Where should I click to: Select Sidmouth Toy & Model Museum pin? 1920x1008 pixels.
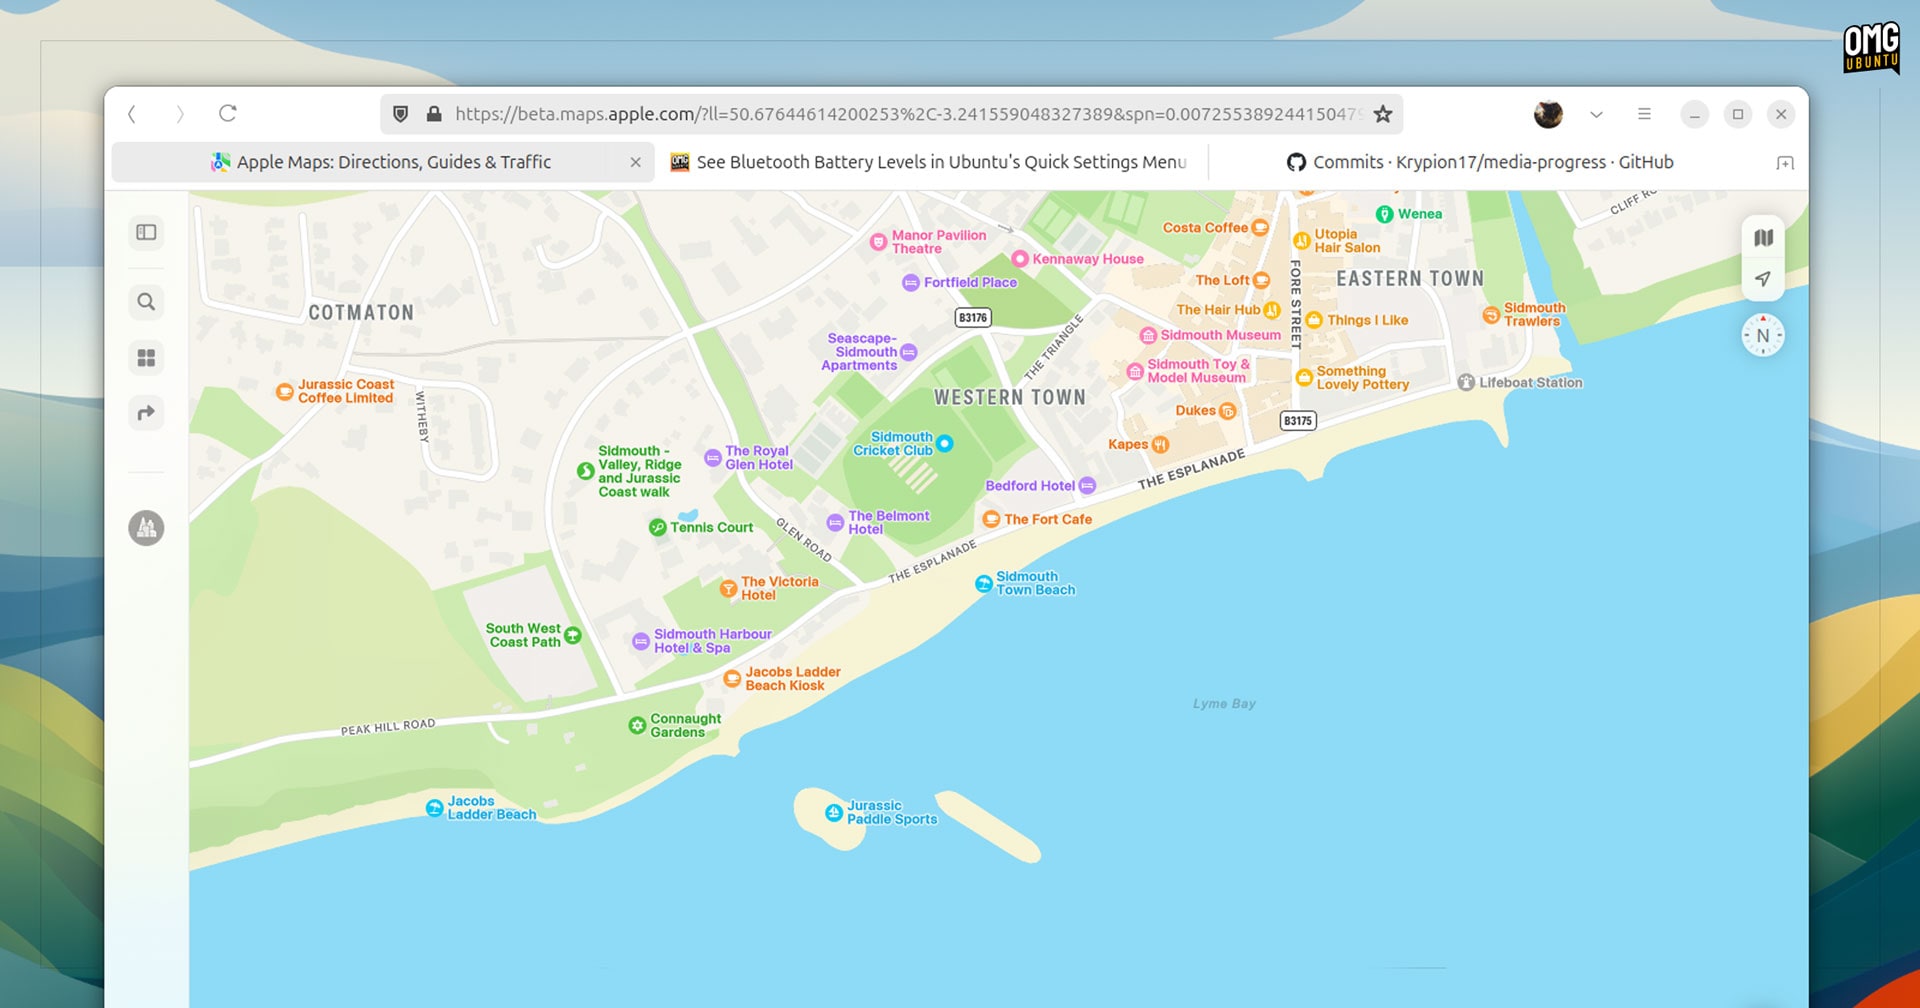tap(1135, 371)
